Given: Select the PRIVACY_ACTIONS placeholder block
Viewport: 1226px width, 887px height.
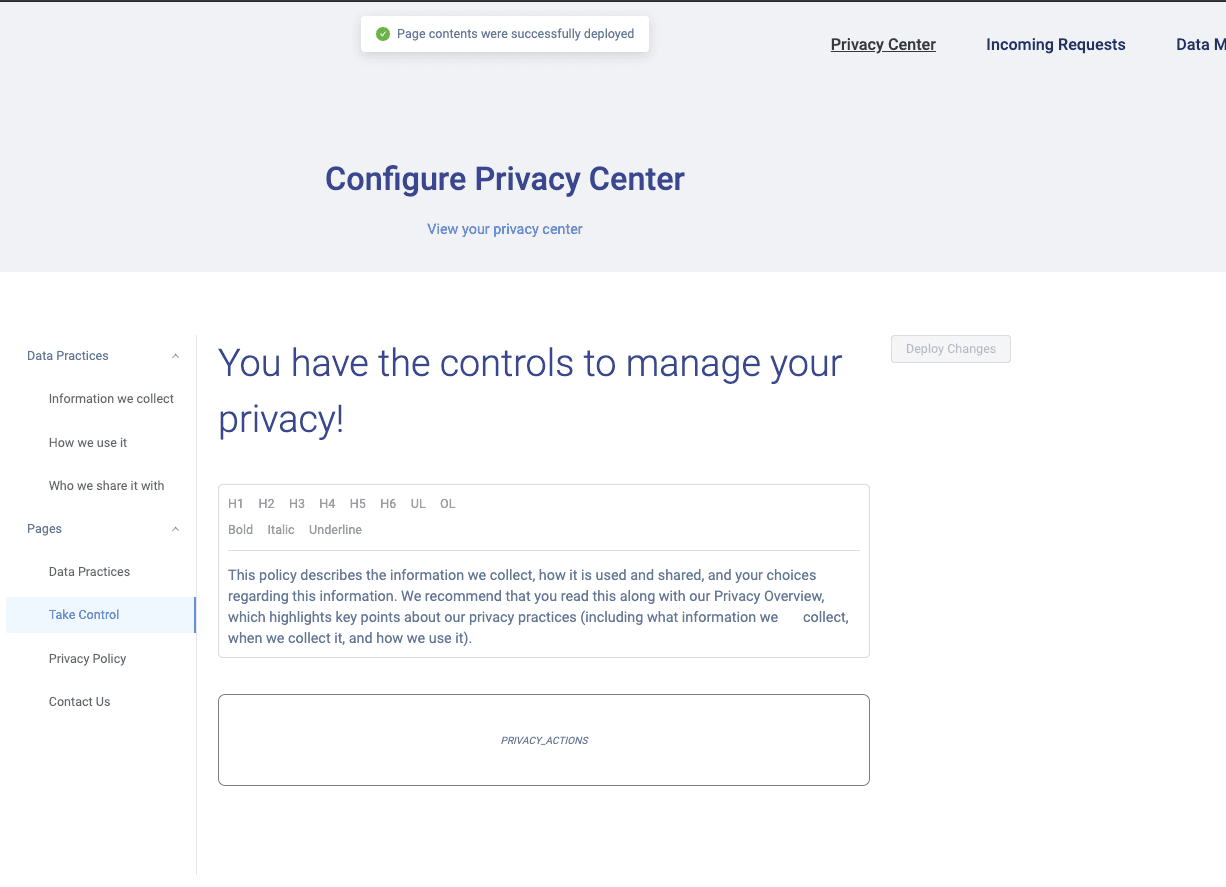Looking at the screenshot, I should (544, 740).
